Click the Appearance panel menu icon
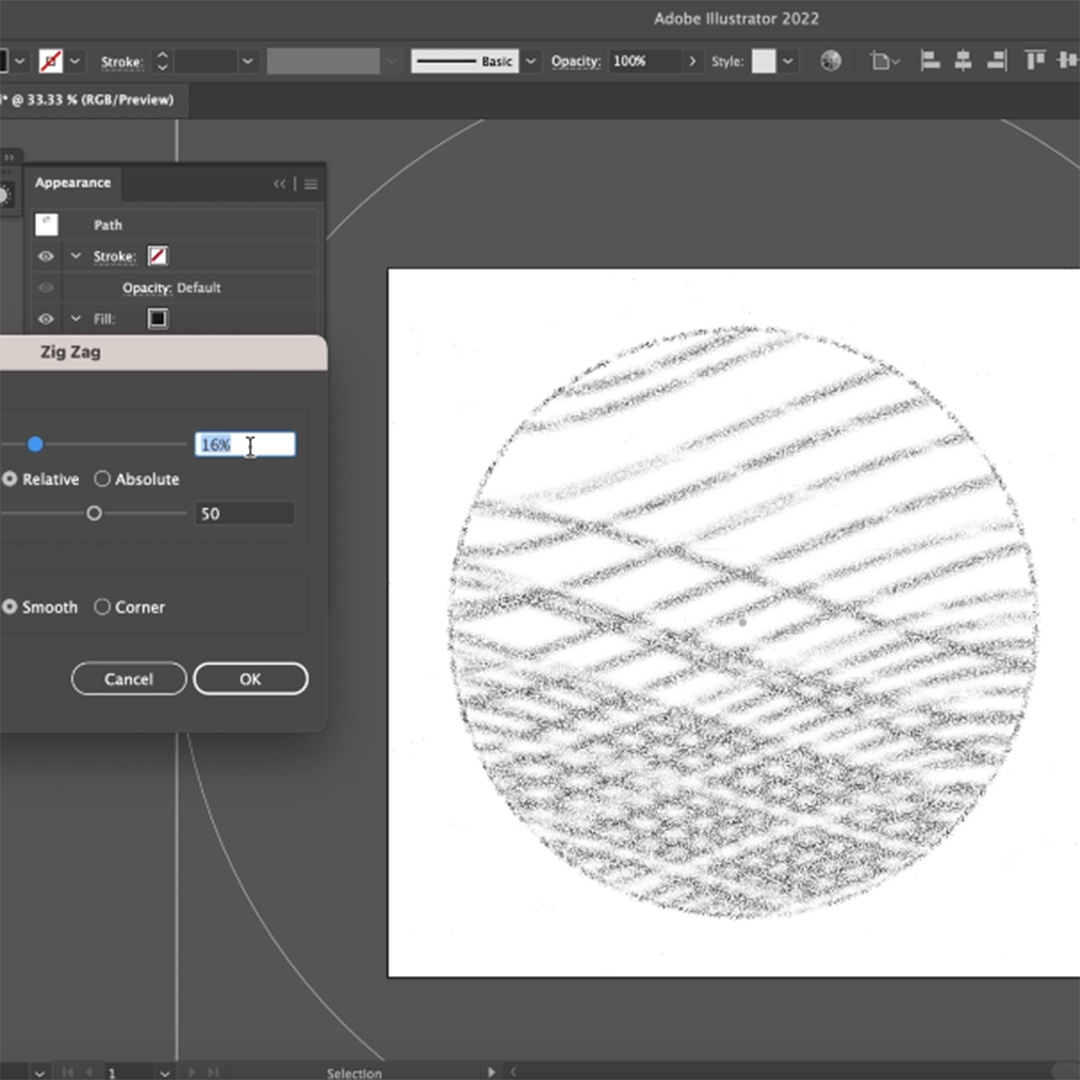The width and height of the screenshot is (1080, 1080). point(311,184)
